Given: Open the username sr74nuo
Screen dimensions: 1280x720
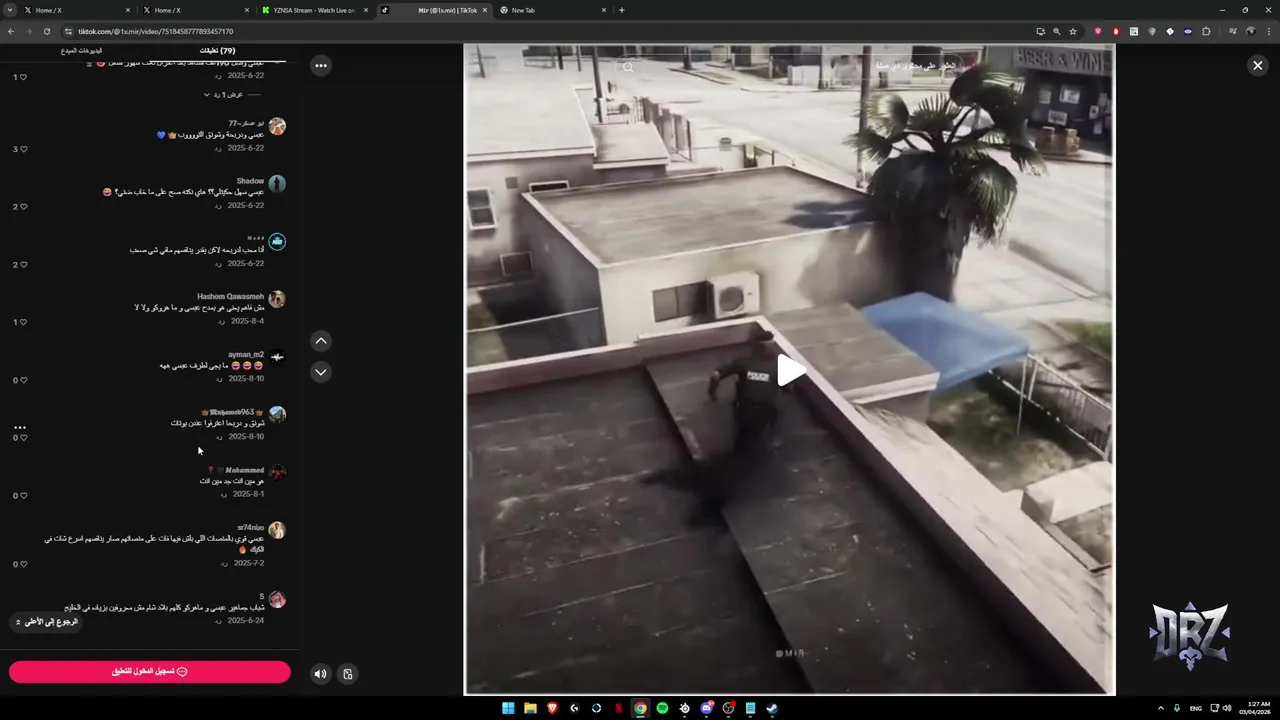Looking at the screenshot, I should 251,527.
